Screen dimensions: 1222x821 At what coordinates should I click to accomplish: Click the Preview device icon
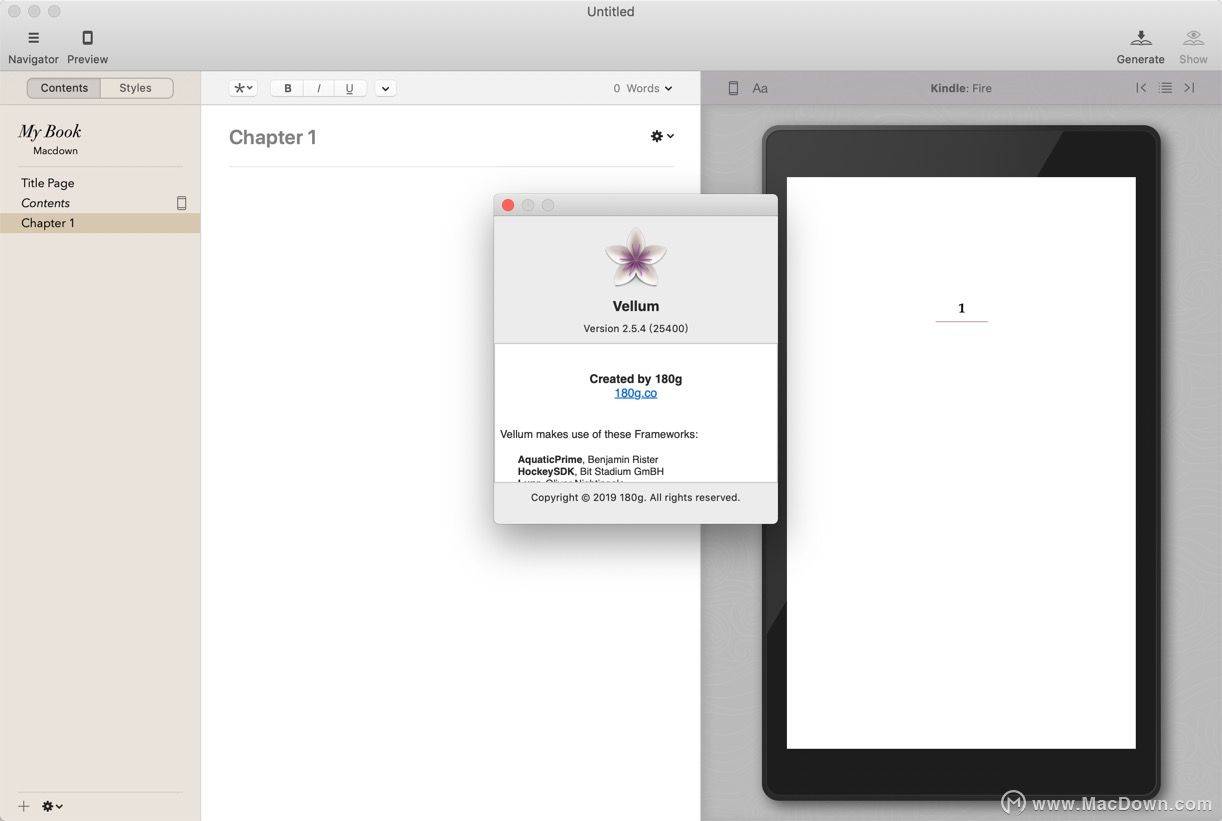tap(87, 38)
